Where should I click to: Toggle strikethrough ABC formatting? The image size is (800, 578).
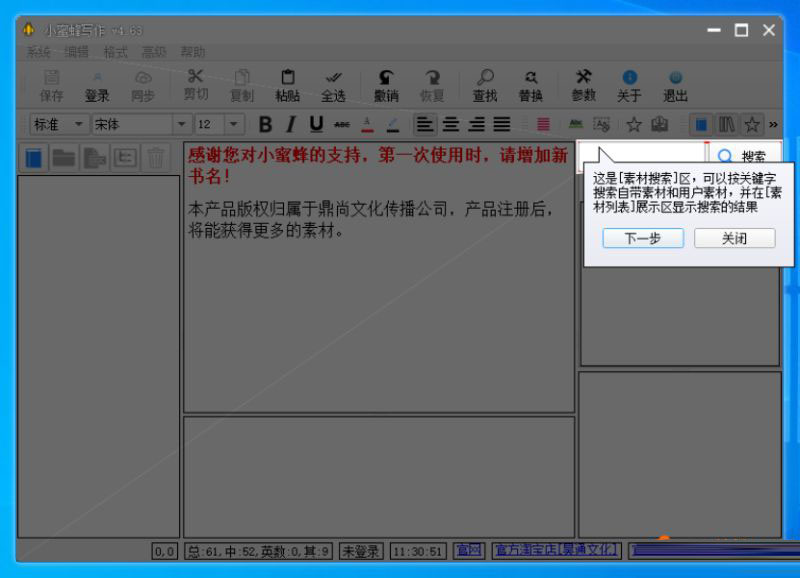[x=342, y=124]
